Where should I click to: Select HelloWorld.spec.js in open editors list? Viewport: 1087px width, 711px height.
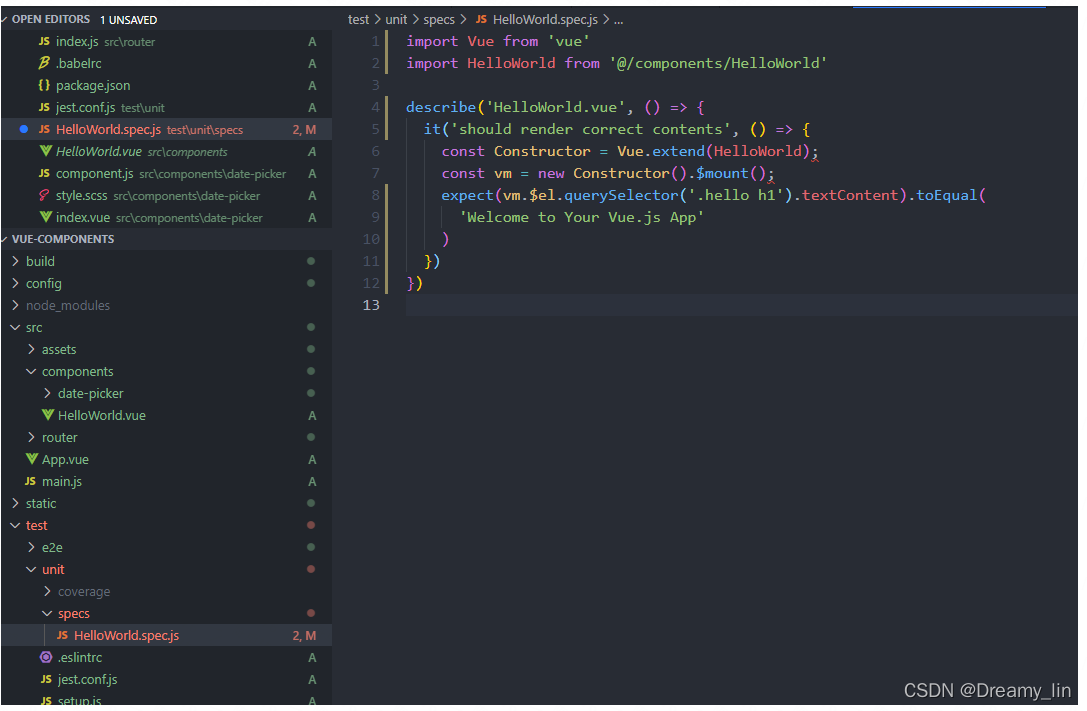(x=166, y=130)
